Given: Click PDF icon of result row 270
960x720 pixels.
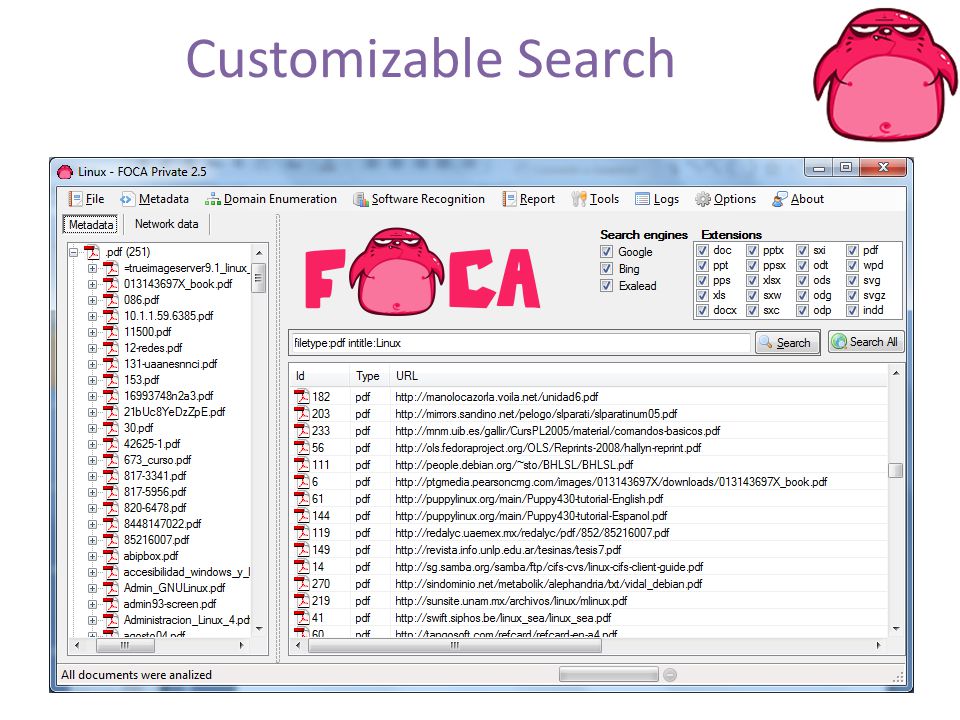Looking at the screenshot, I should click(301, 584).
